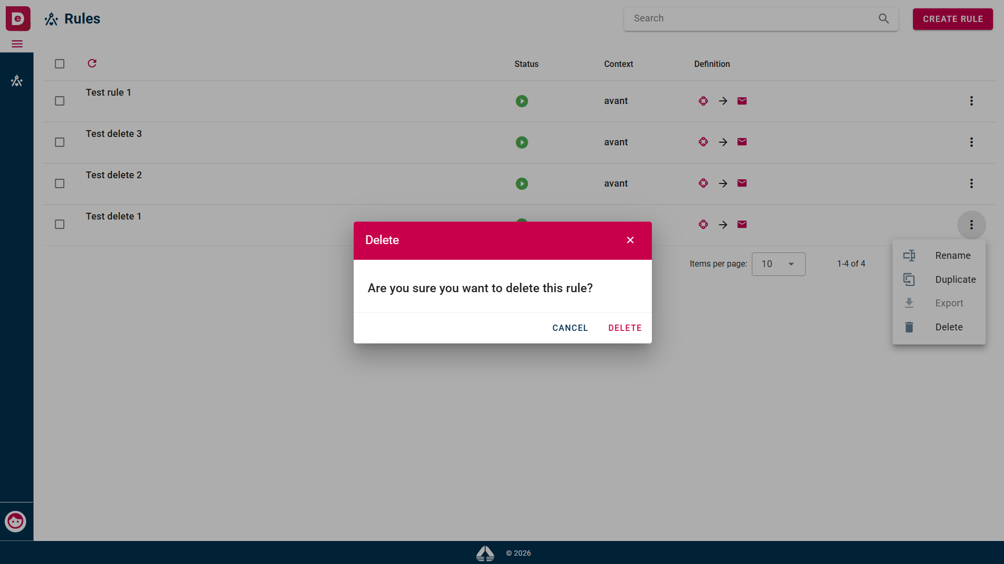Image resolution: width=1004 pixels, height=564 pixels.
Task: Choose Rename from the context menu
Action: [x=939, y=255]
